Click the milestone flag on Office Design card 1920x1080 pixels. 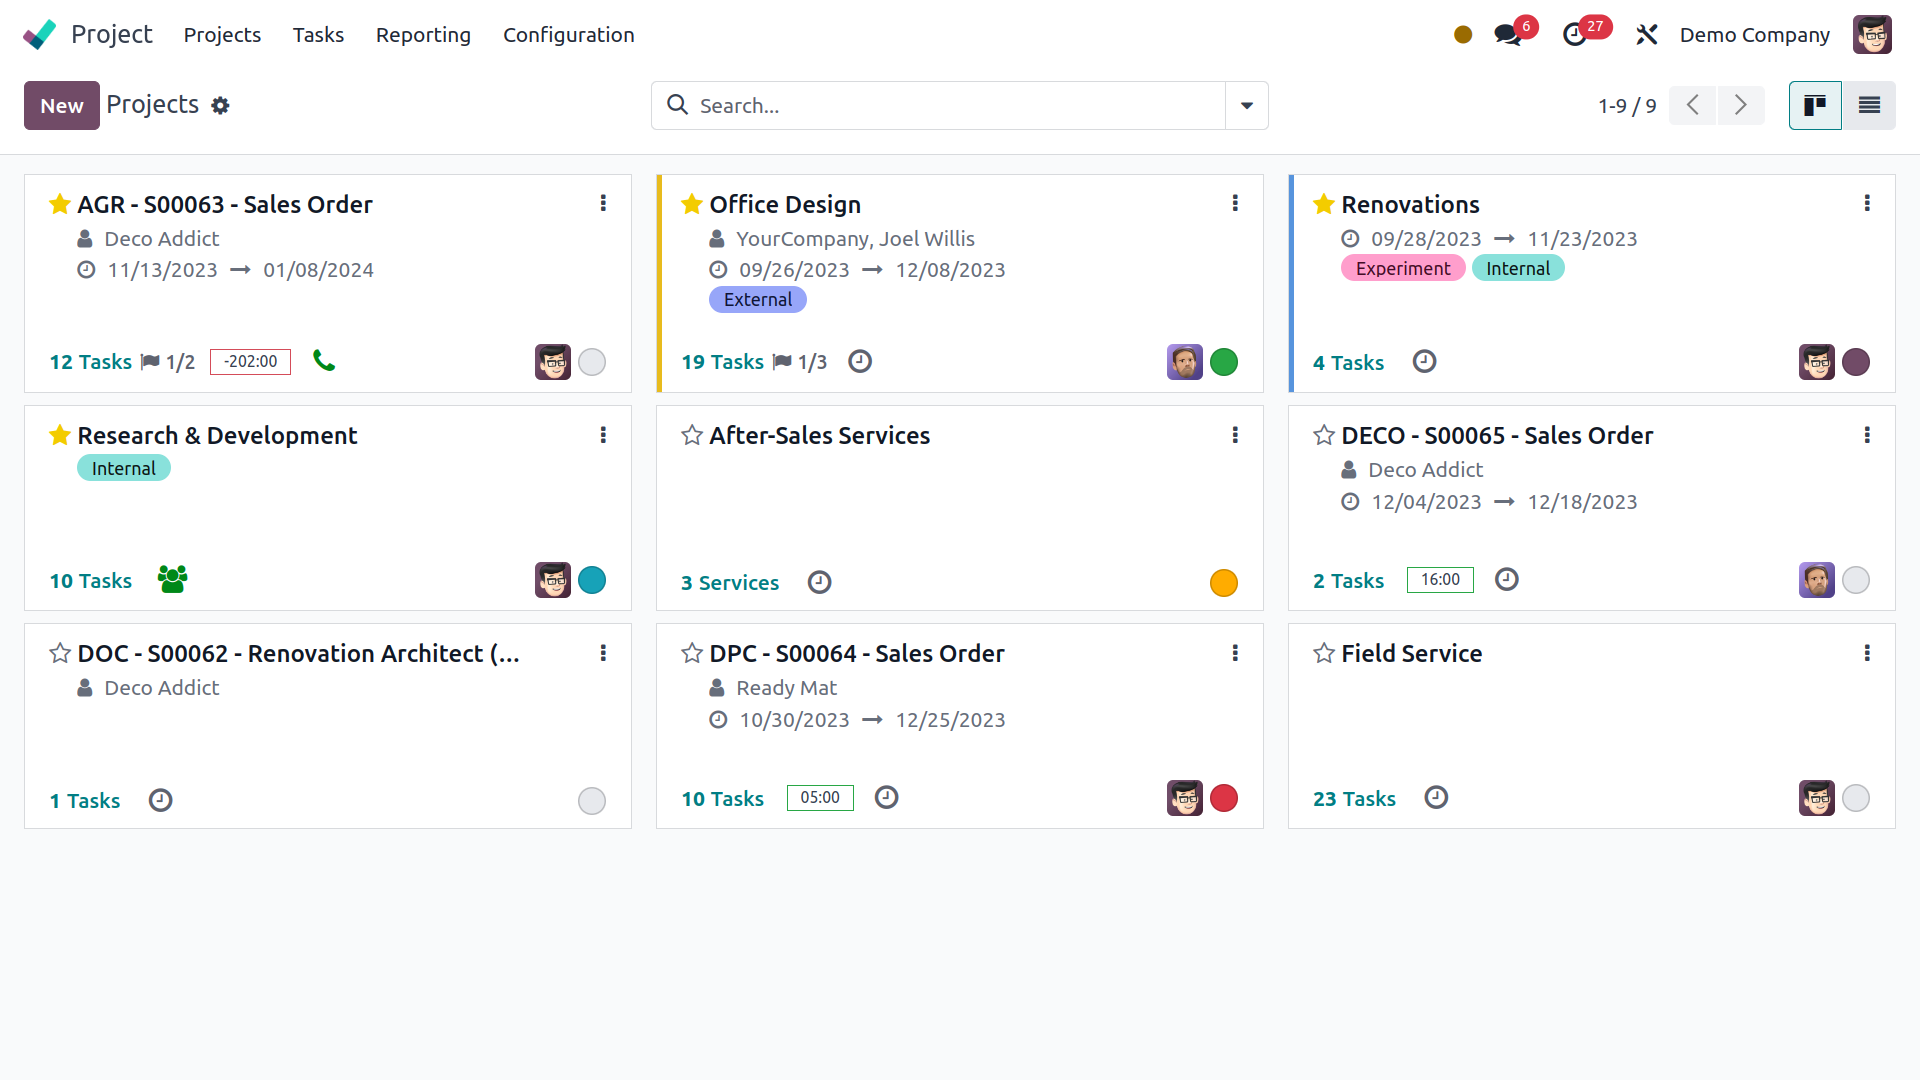(x=786, y=362)
